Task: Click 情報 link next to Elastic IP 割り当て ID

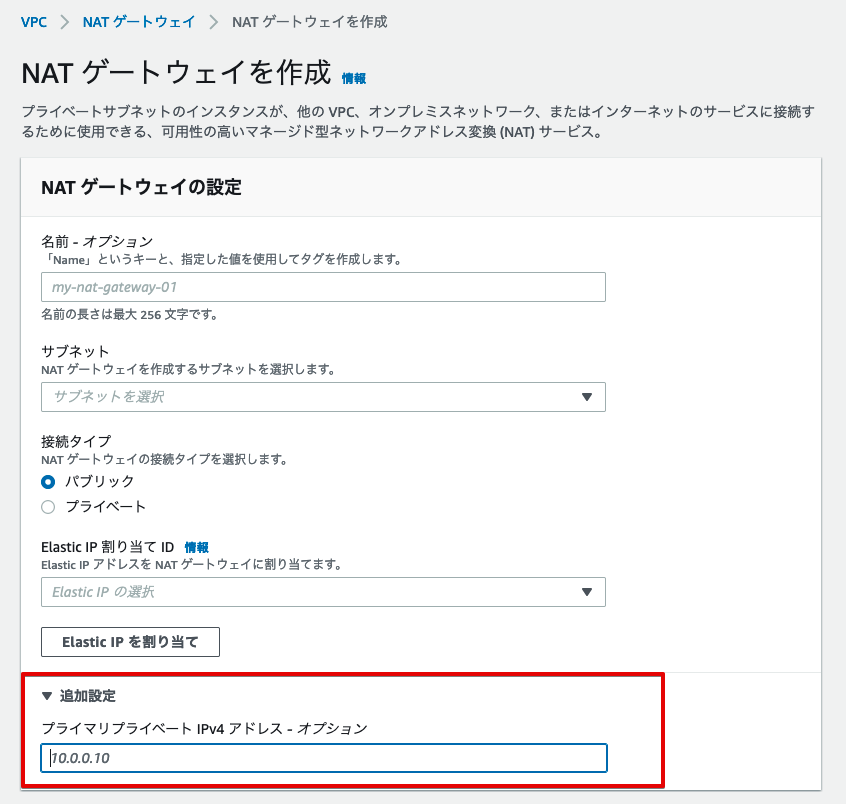Action: (x=196, y=548)
